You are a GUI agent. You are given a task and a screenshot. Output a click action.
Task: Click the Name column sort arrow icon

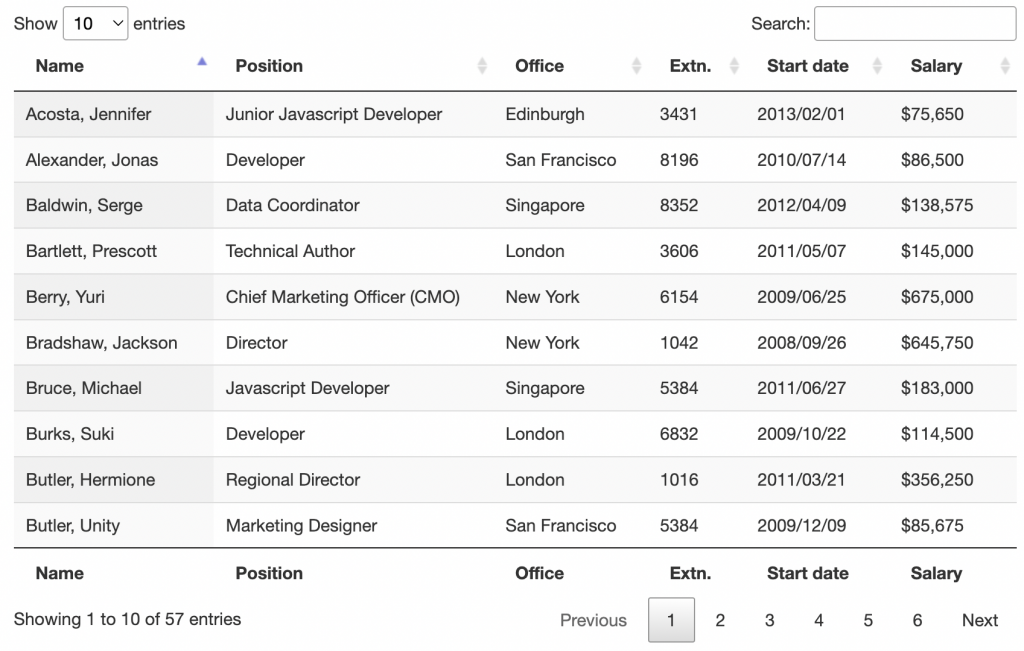point(202,63)
